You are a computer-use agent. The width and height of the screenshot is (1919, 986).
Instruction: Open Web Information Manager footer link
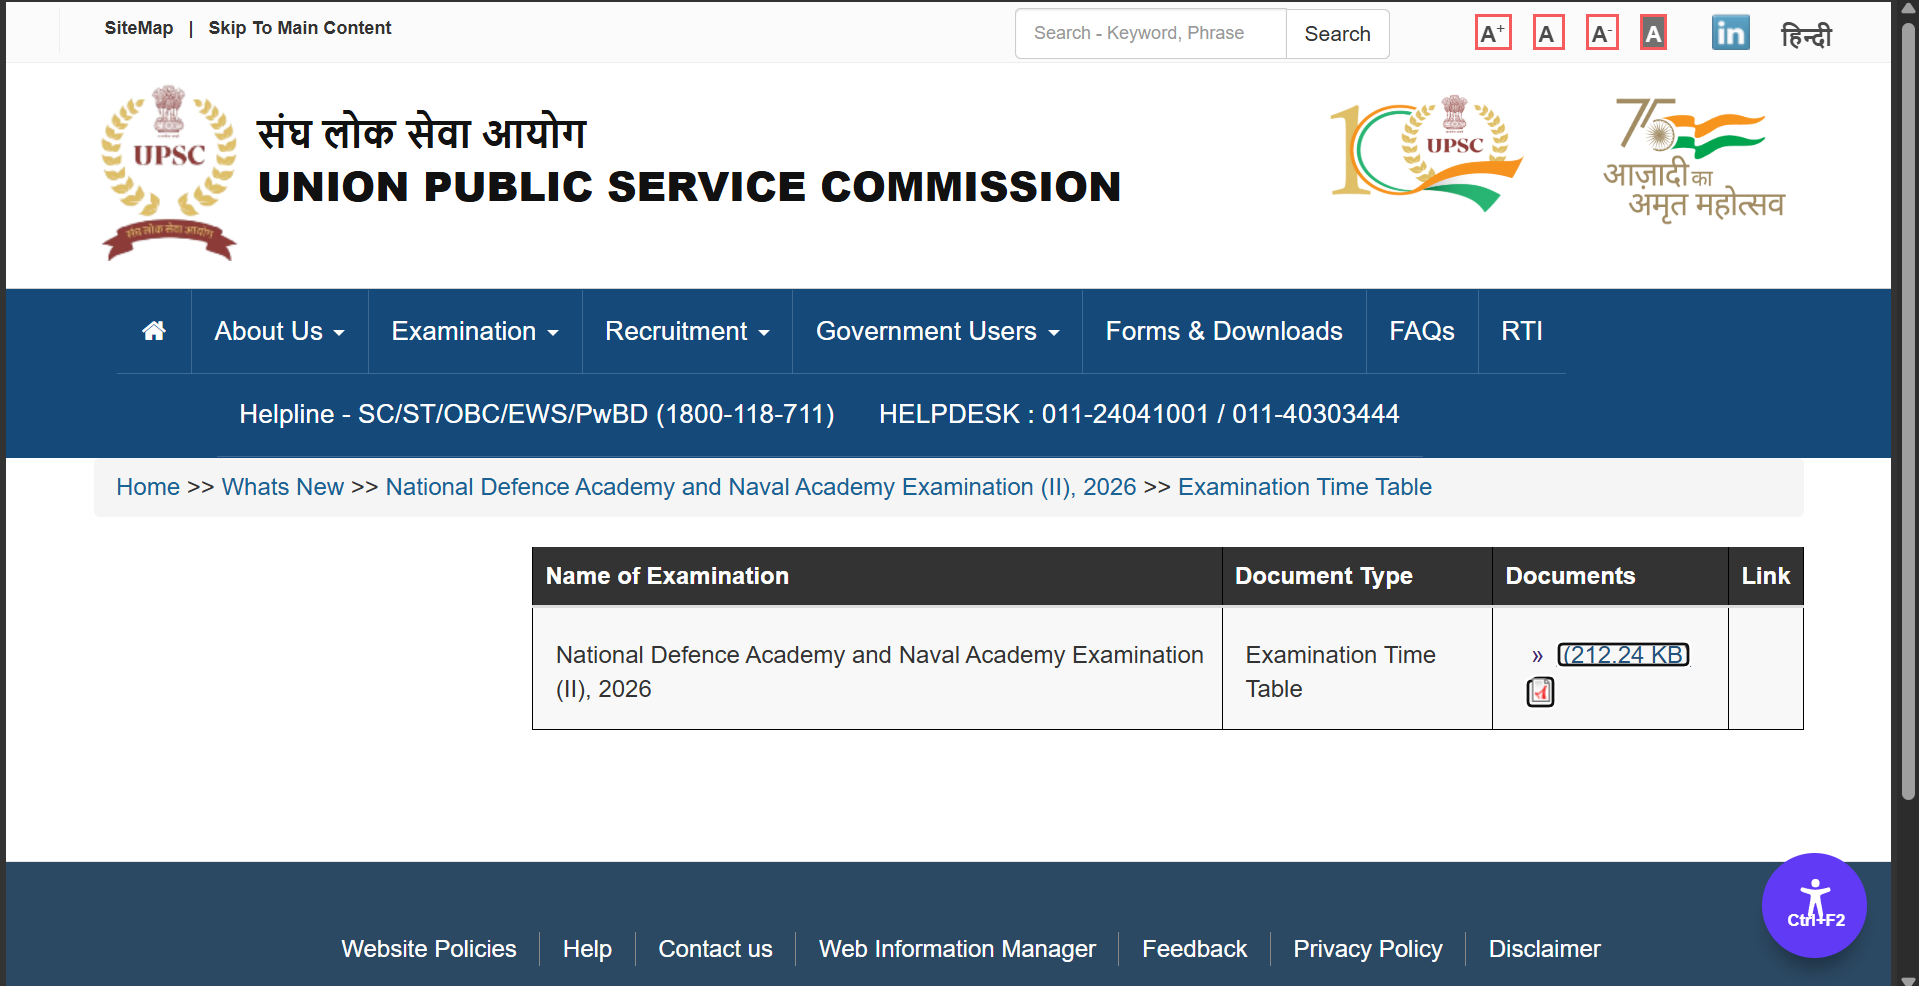(x=957, y=949)
